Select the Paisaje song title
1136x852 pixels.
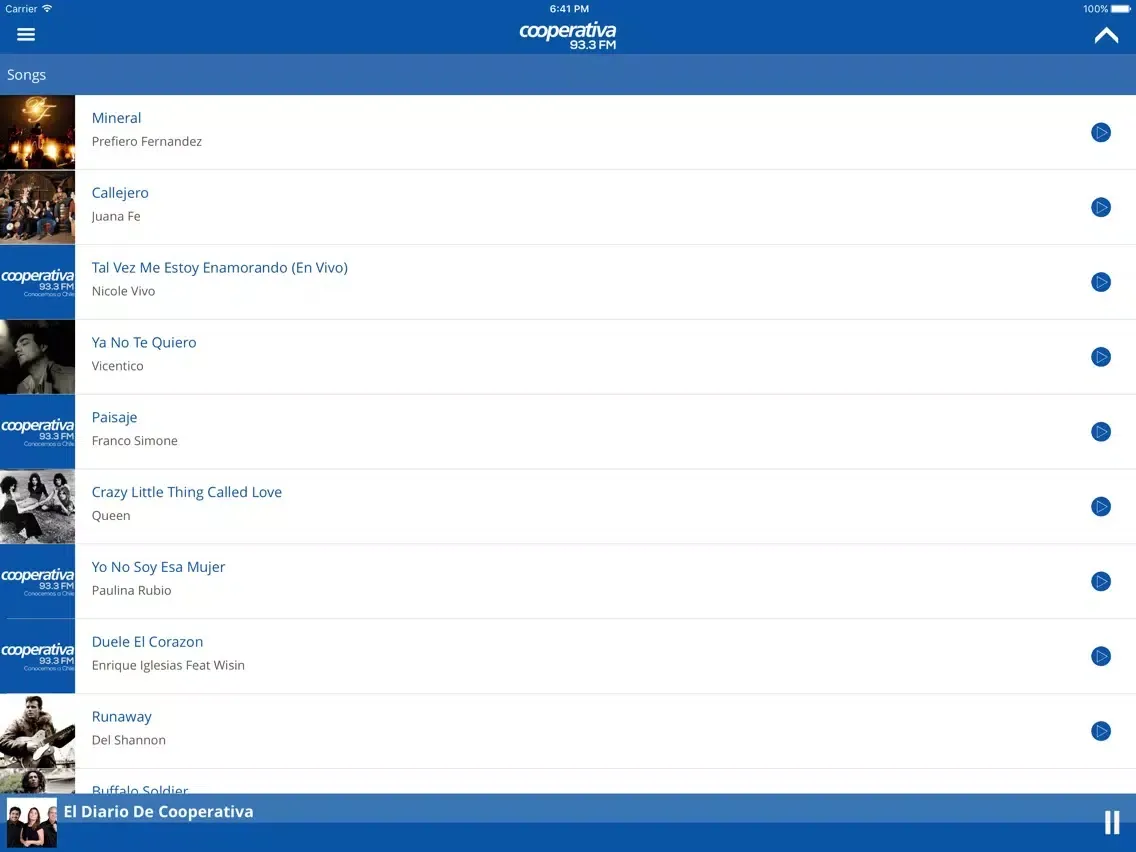[x=114, y=417]
